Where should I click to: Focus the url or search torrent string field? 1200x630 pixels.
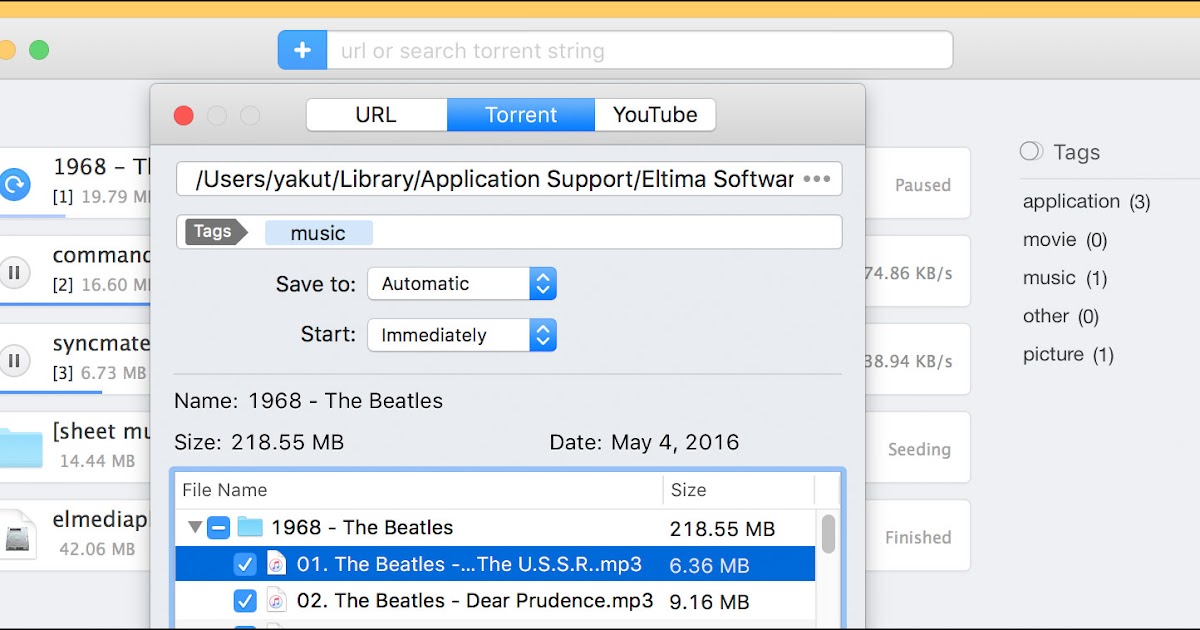click(x=640, y=50)
